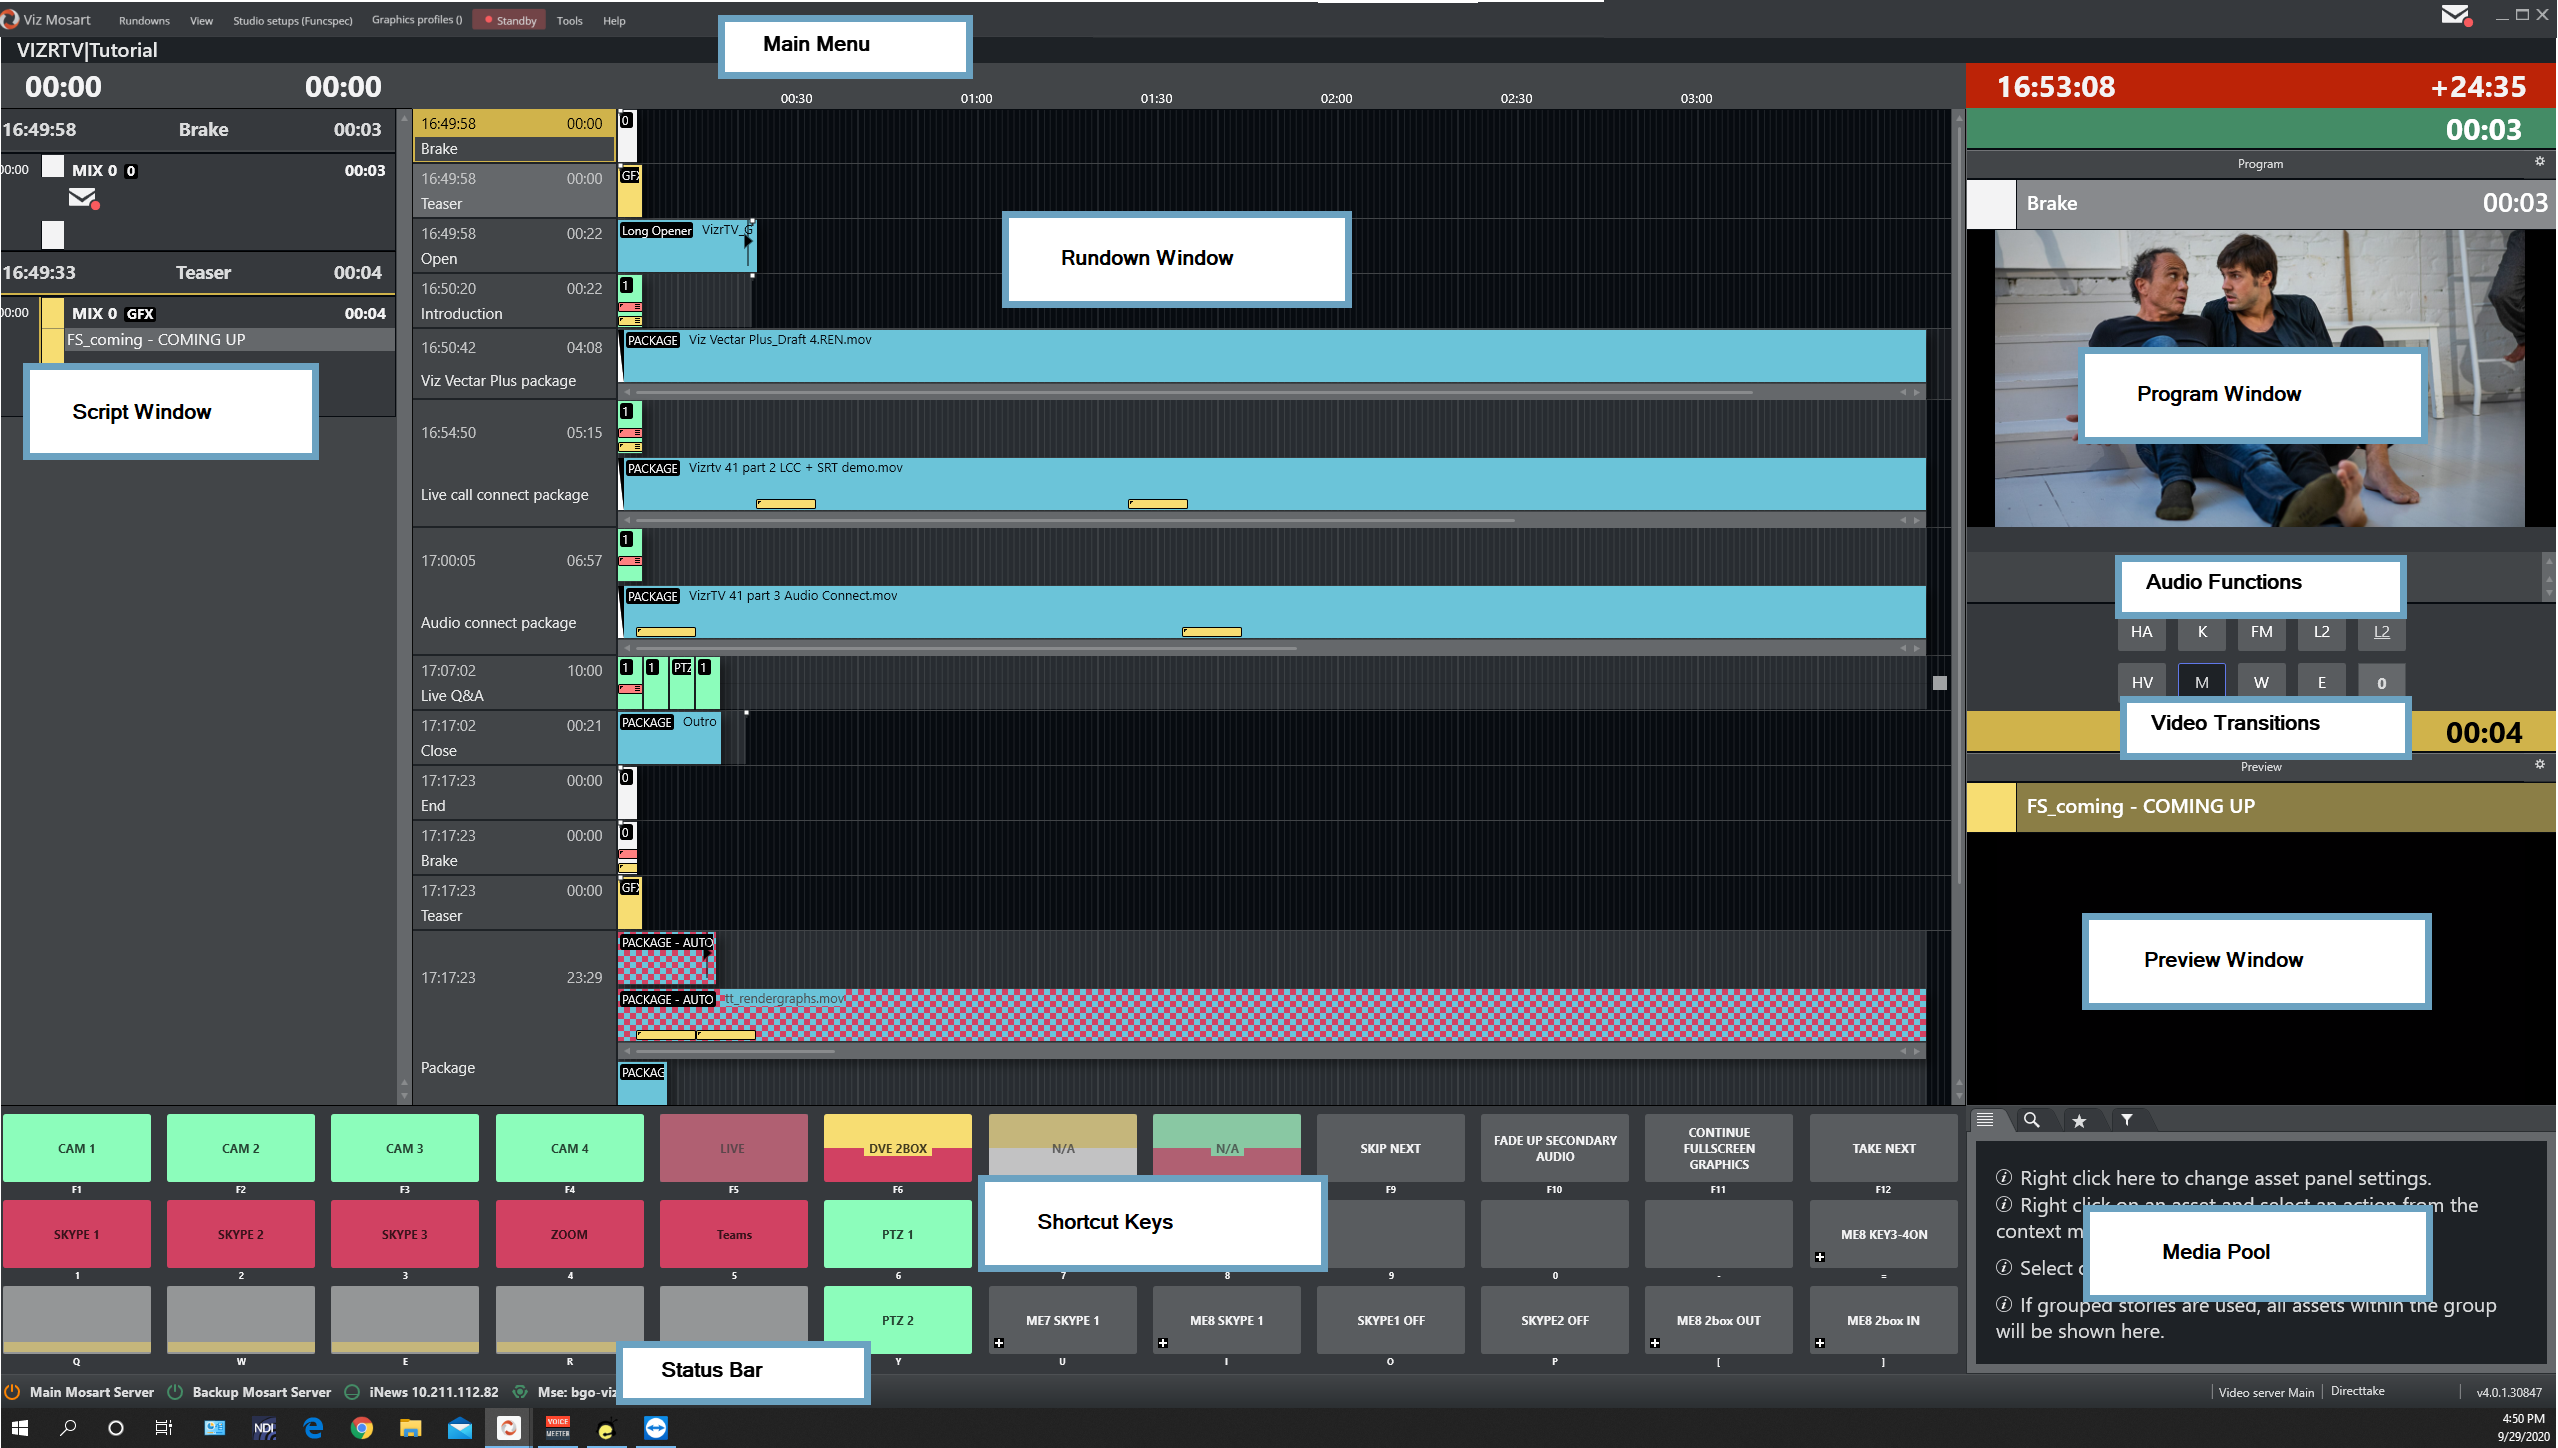The width and height of the screenshot is (2558, 1448).
Task: Toggle the FM audio function button
Action: [2262, 632]
